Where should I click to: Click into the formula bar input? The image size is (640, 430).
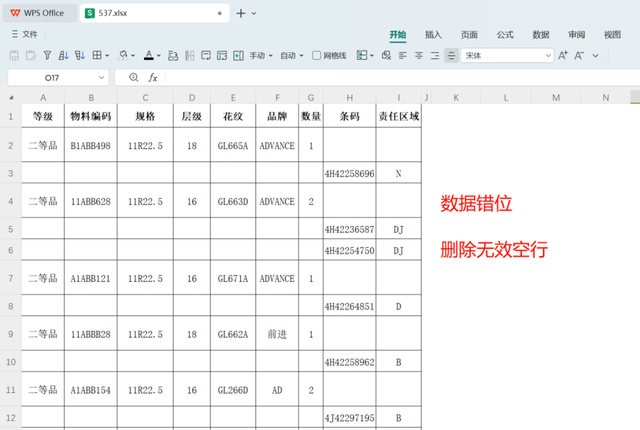402,78
